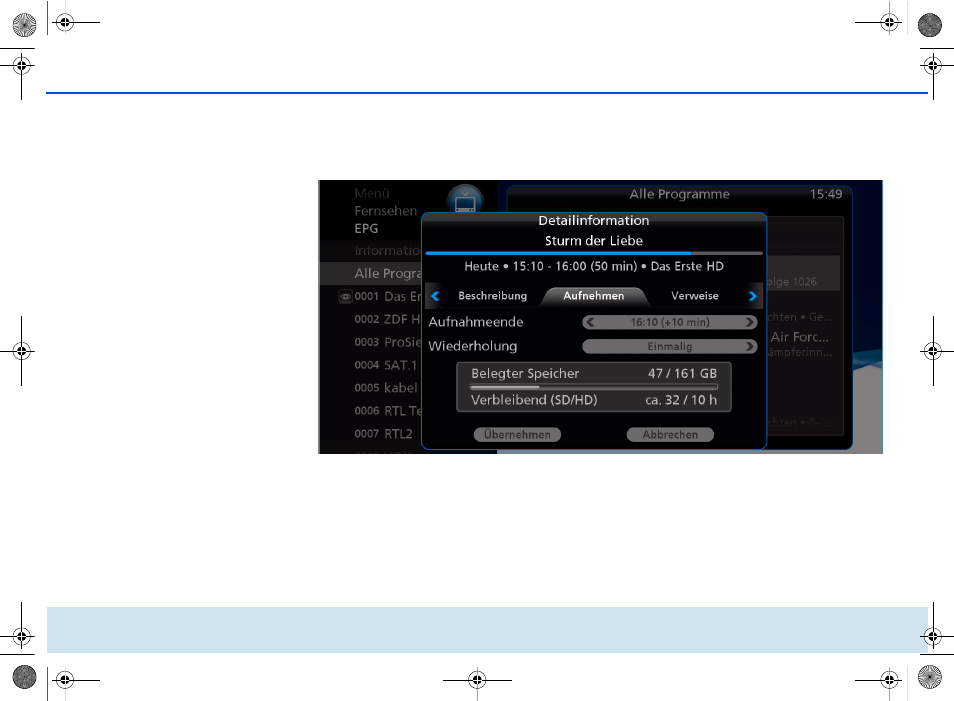Screen dimensions: 954x701
Task: Select channel 0001 Das Erste in the list
Action: click(371, 296)
